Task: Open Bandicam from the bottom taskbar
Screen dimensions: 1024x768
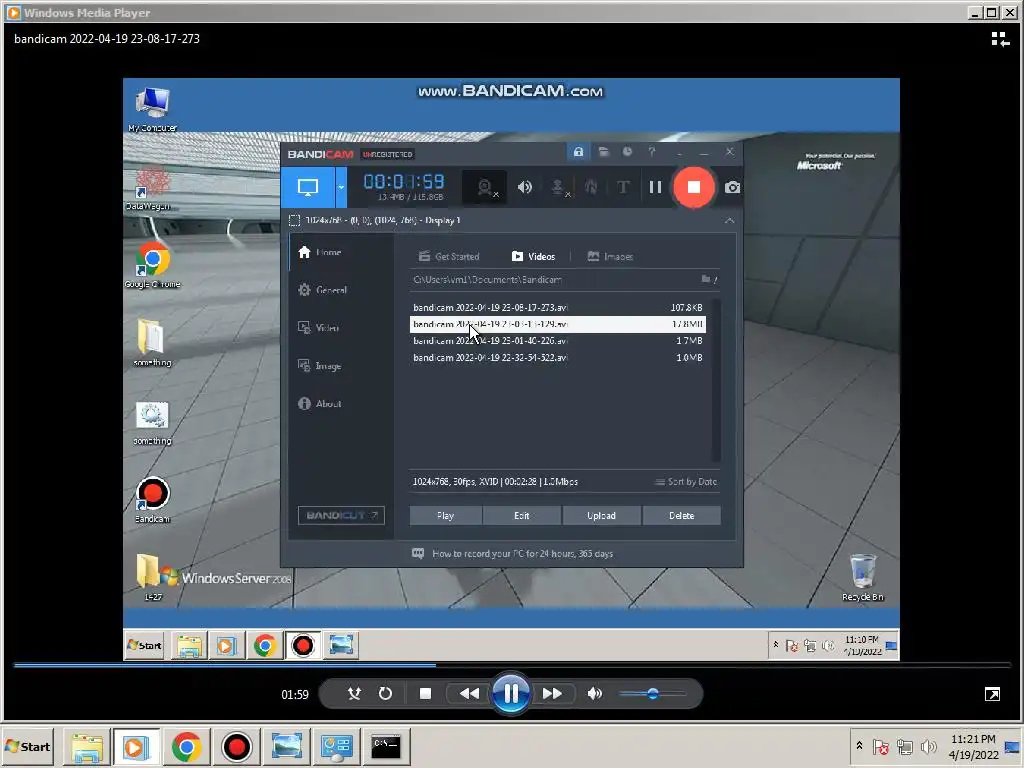Action: pyautogui.click(x=236, y=746)
